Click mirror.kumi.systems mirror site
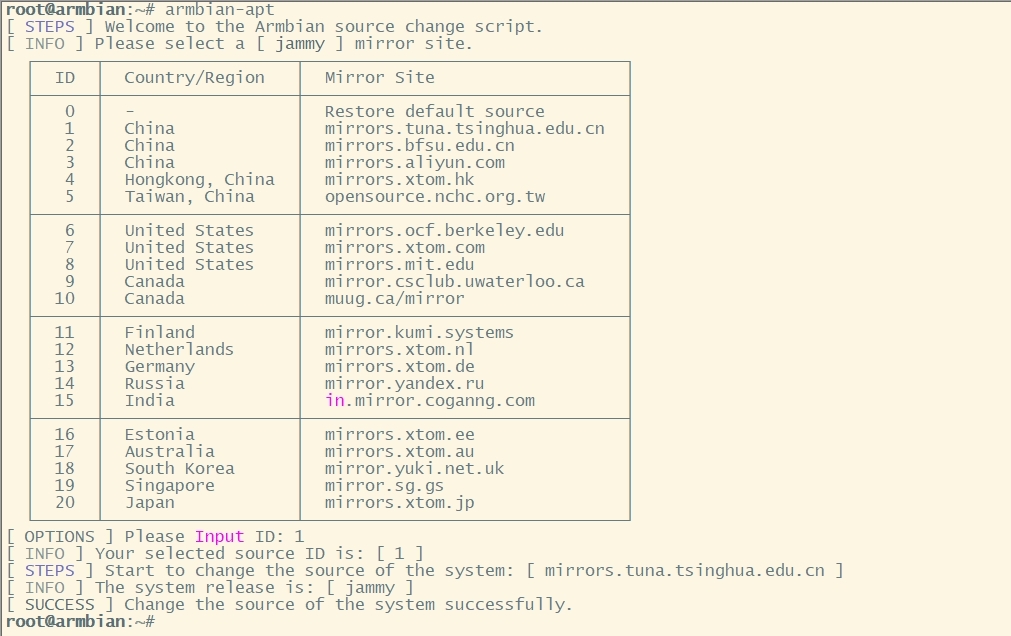Viewport: 1011px width, 636px height. coord(419,333)
